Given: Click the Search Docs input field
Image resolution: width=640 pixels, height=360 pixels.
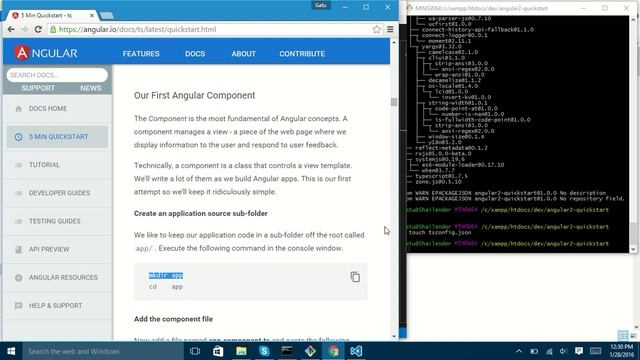Looking at the screenshot, I should (57, 75).
